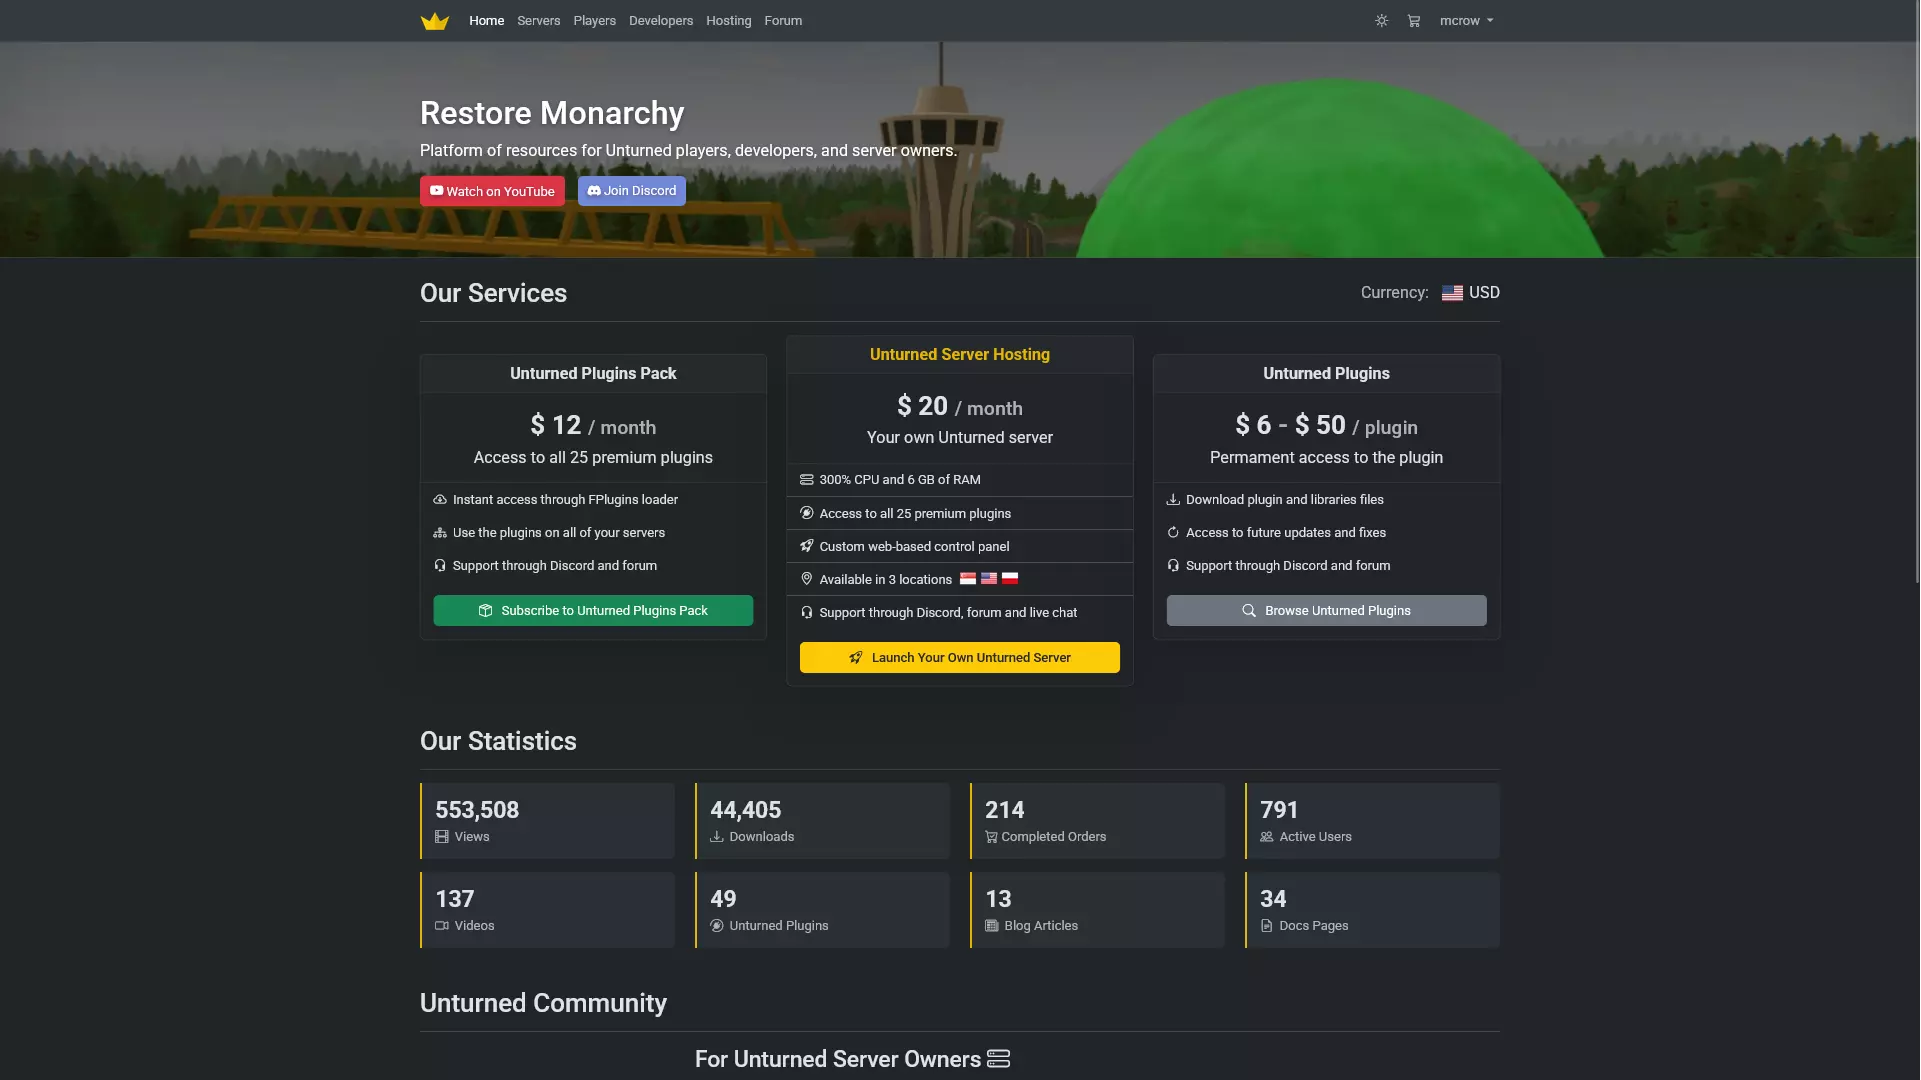The width and height of the screenshot is (1921, 1080).
Task: Click Browse Unturned Plugins button
Action: tap(1326, 611)
